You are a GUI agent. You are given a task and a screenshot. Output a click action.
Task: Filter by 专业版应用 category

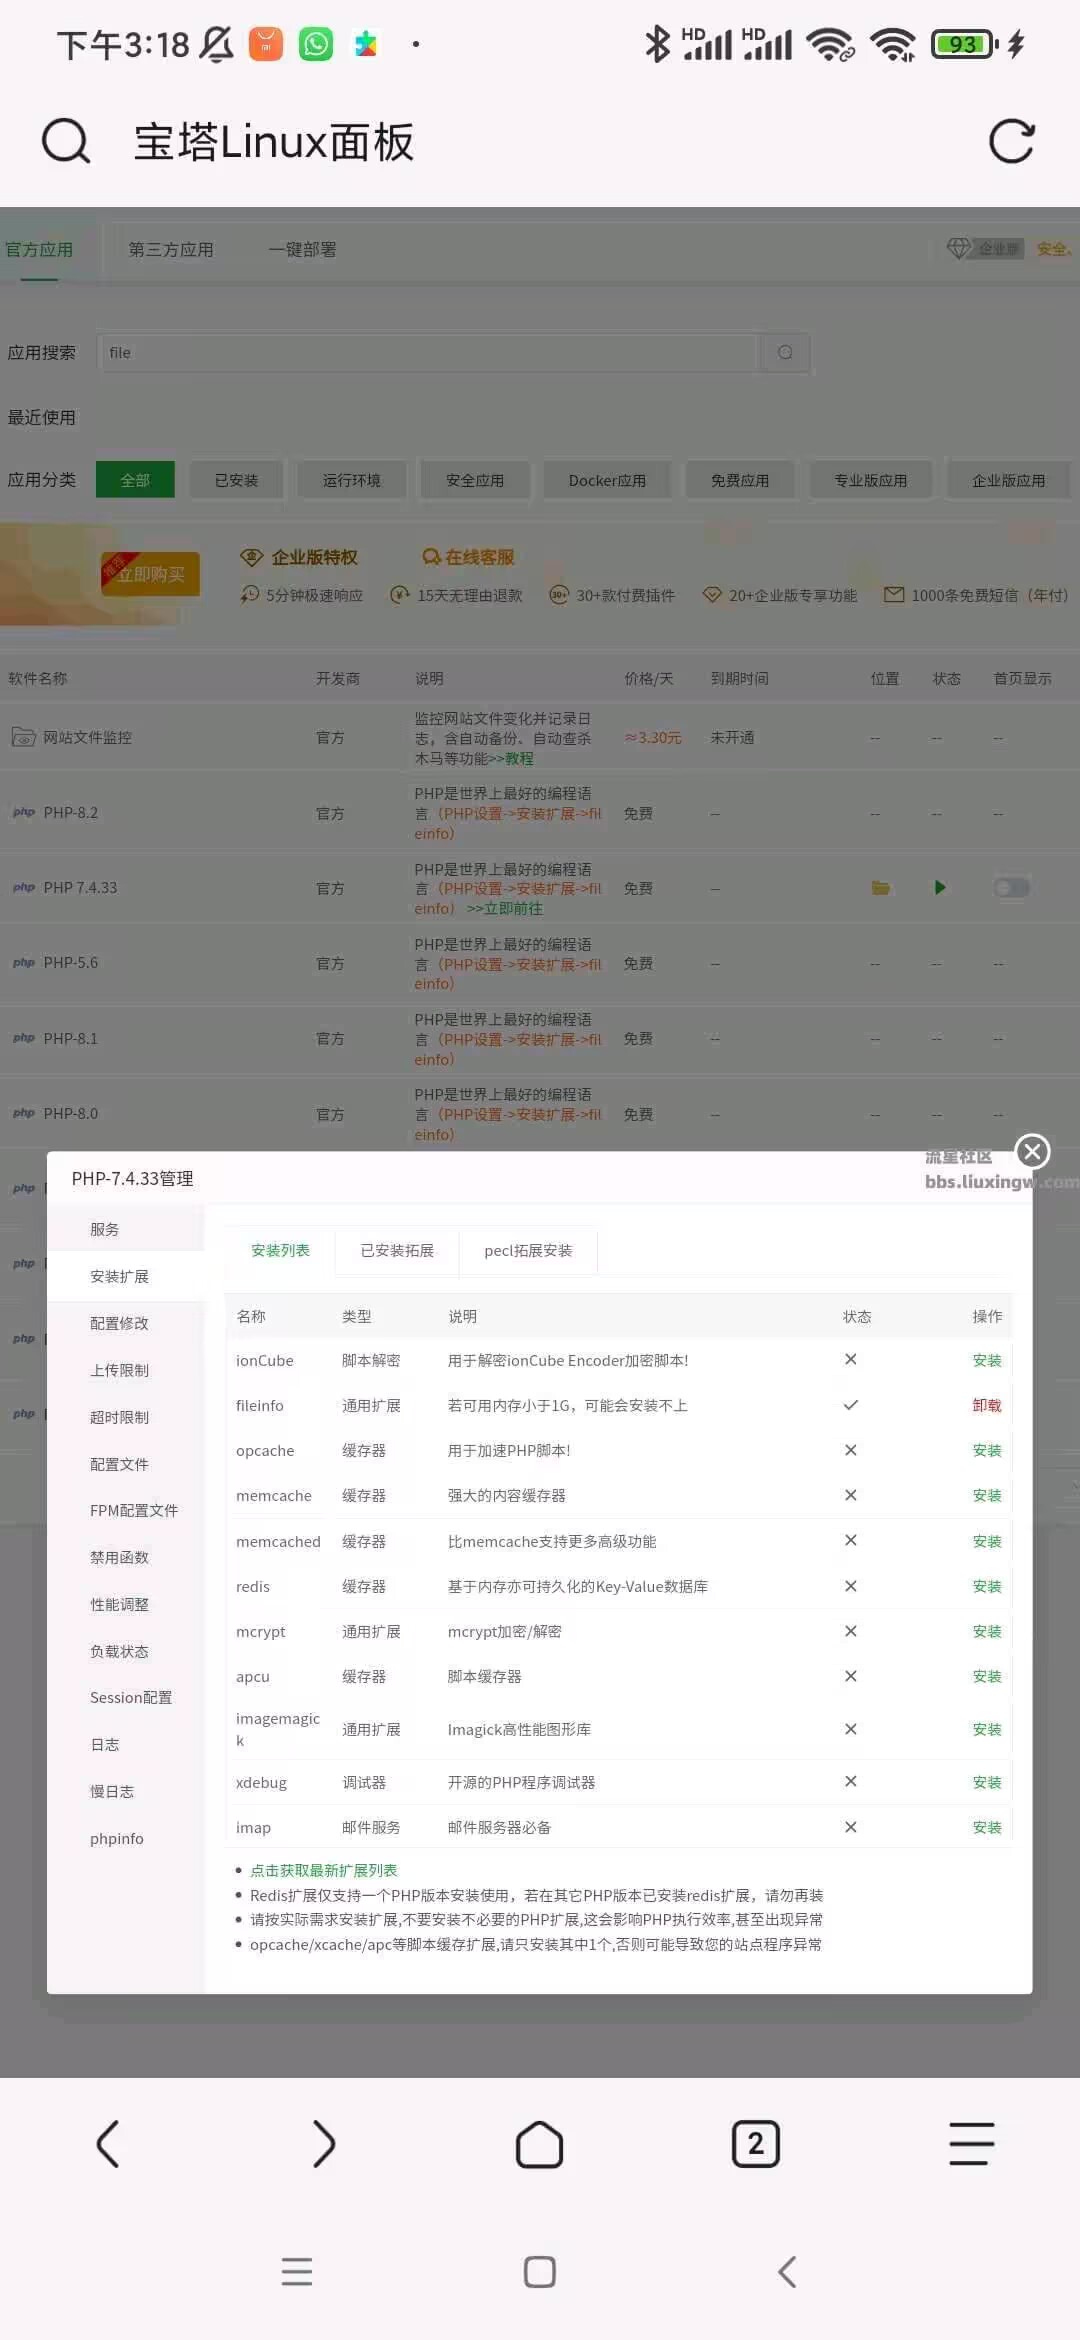click(871, 480)
